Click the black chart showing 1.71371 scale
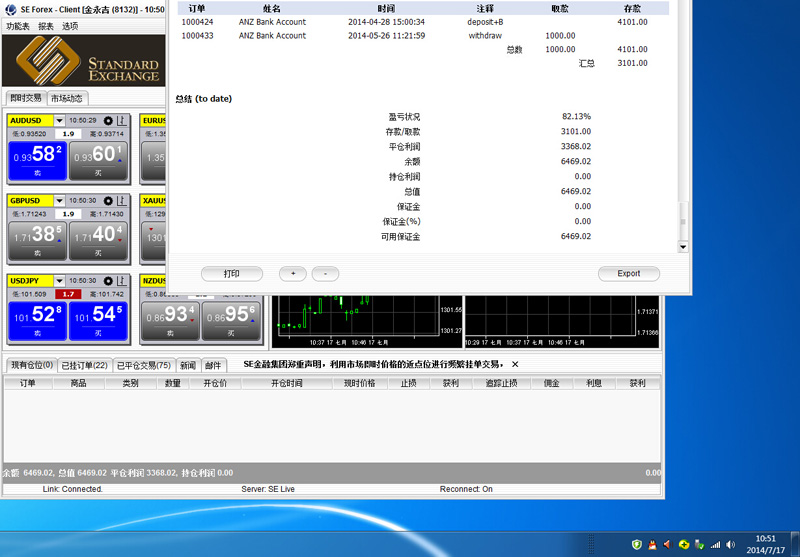800x557 pixels. (562, 321)
